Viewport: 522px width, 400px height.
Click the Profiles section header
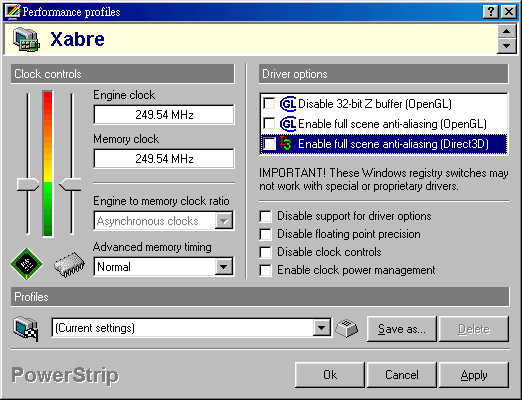260,297
